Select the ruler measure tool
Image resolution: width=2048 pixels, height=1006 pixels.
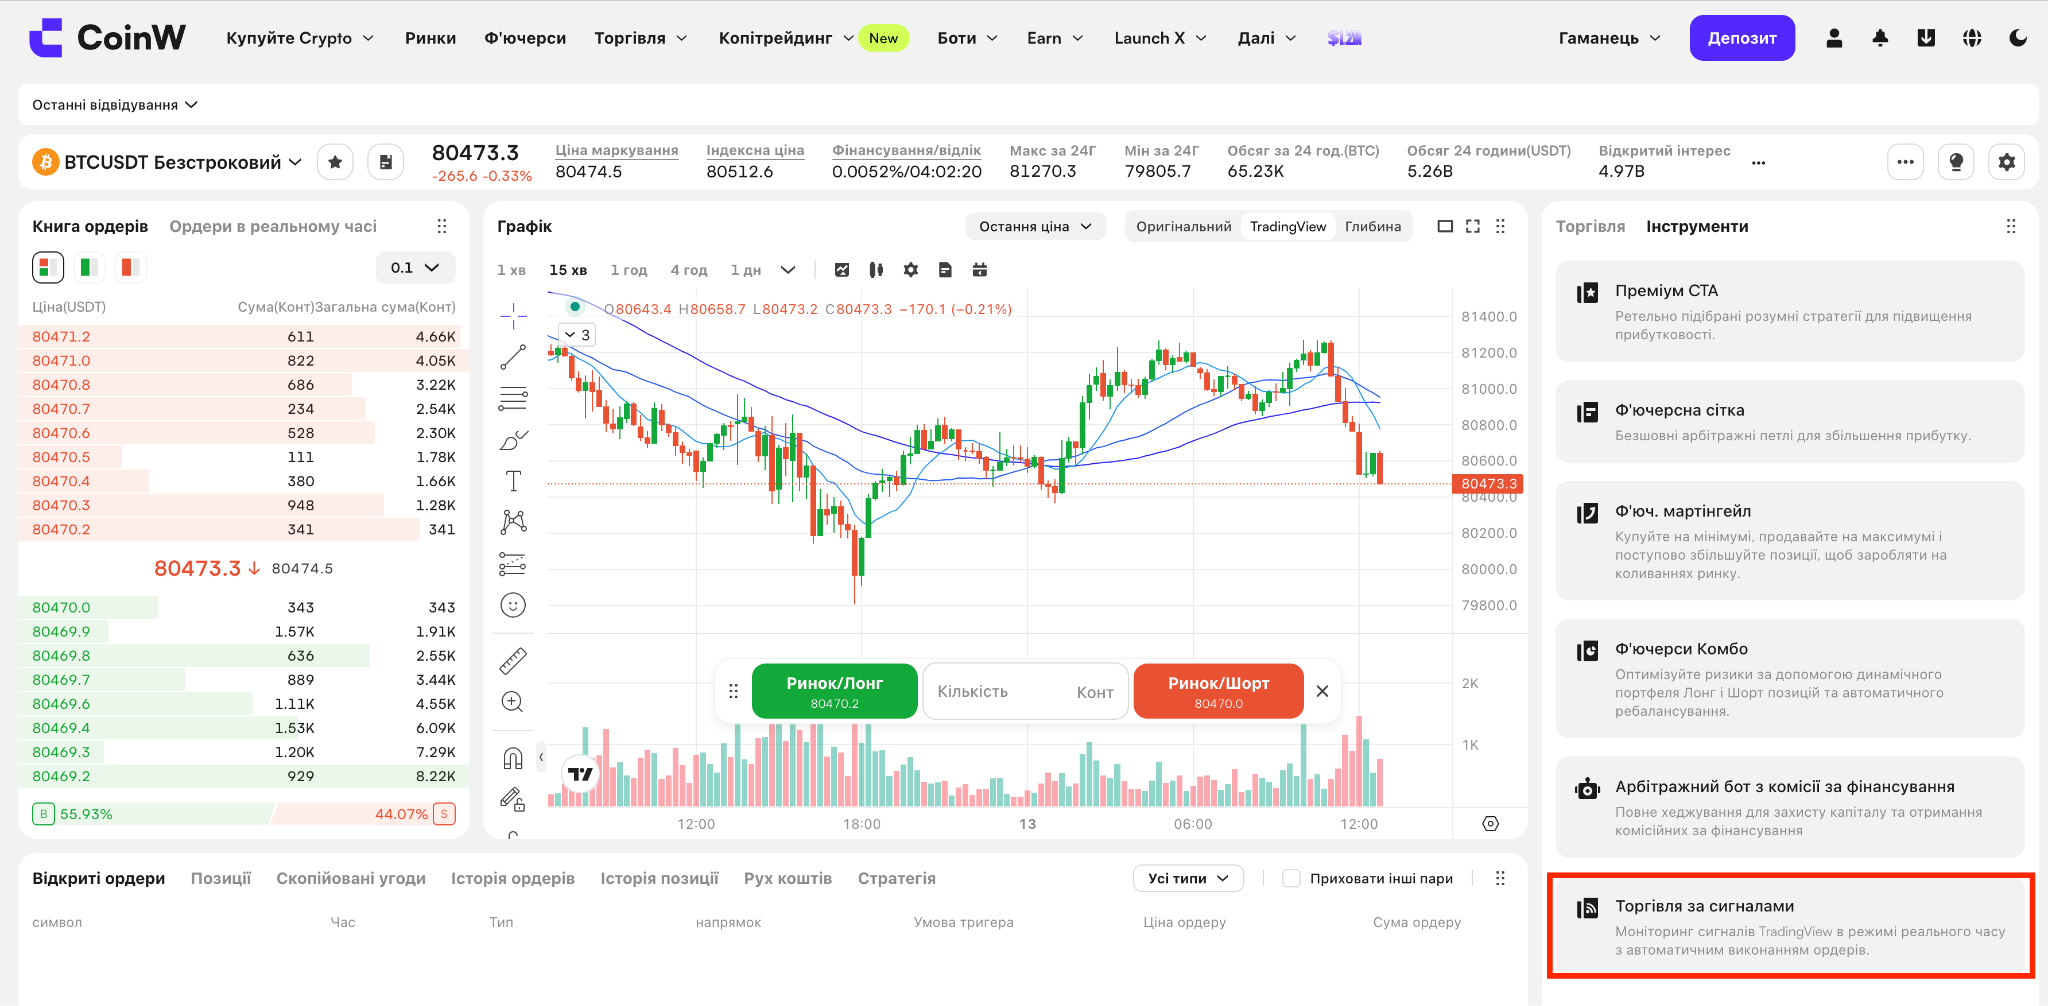(513, 660)
